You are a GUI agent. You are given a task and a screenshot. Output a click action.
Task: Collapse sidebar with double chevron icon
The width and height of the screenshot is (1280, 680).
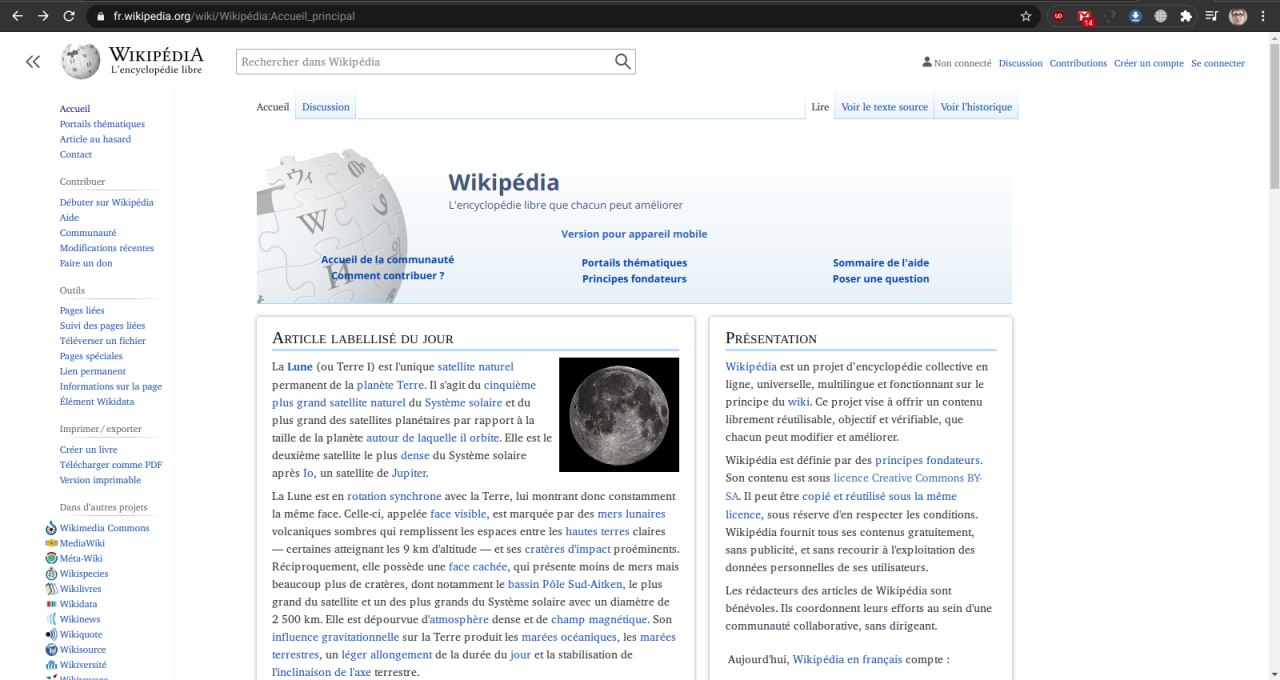(x=33, y=62)
